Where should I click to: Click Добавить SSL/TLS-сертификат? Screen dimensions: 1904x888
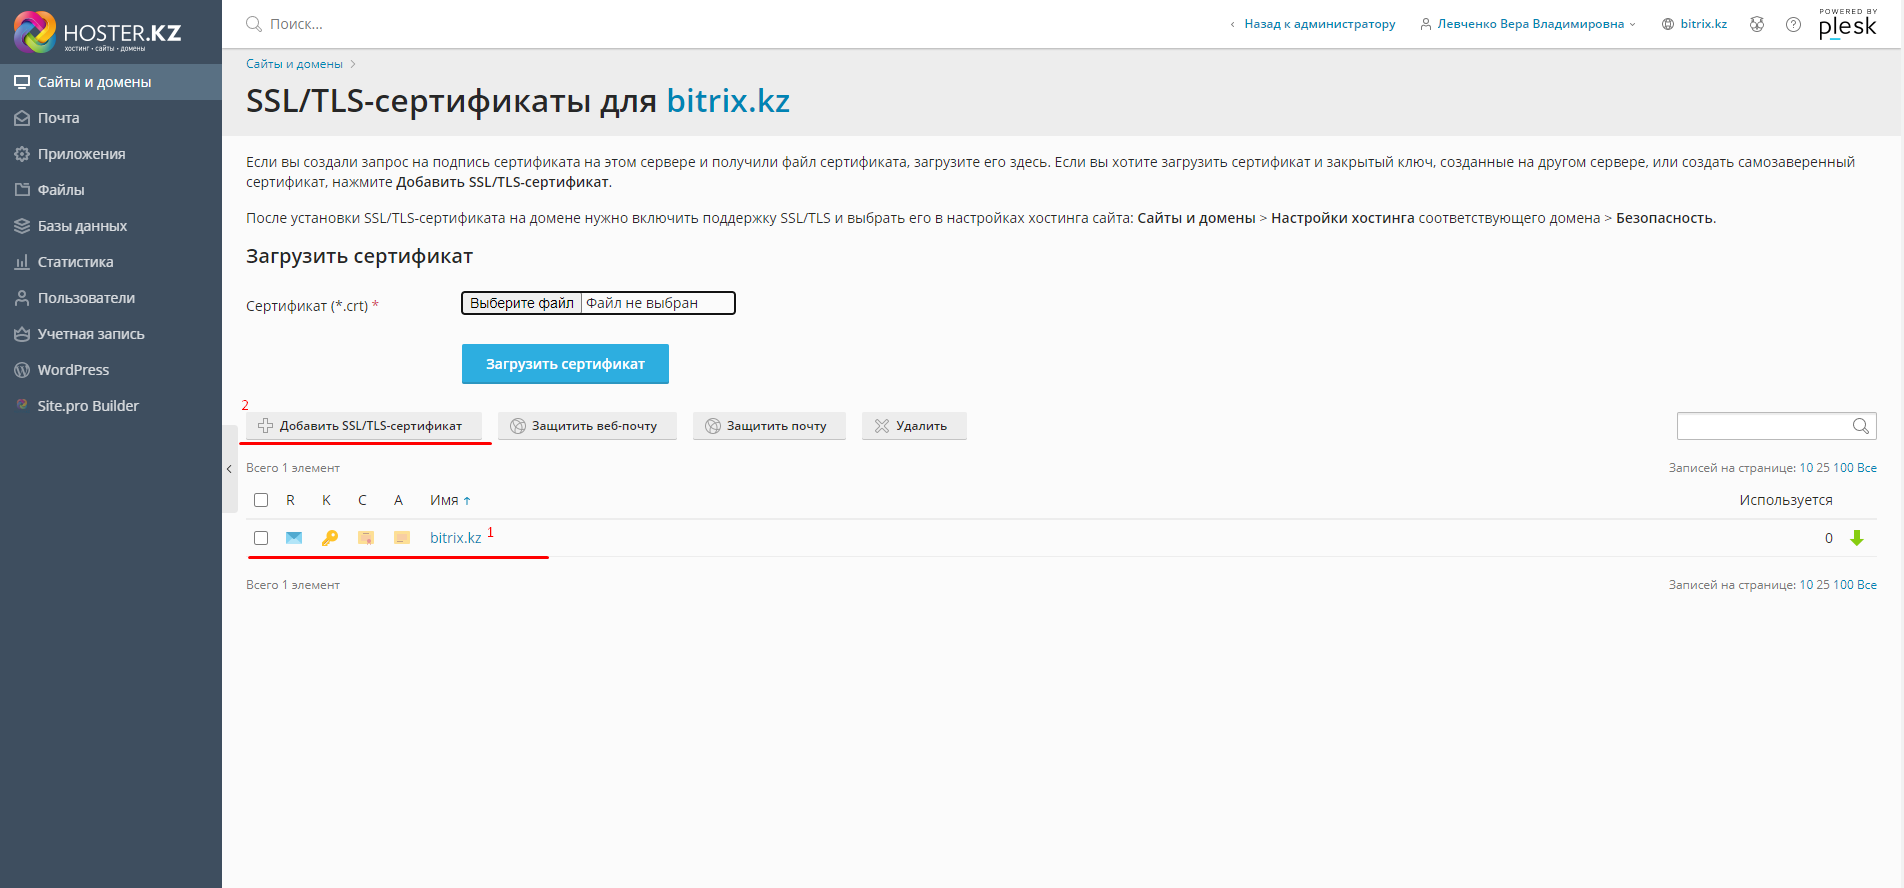(x=364, y=426)
